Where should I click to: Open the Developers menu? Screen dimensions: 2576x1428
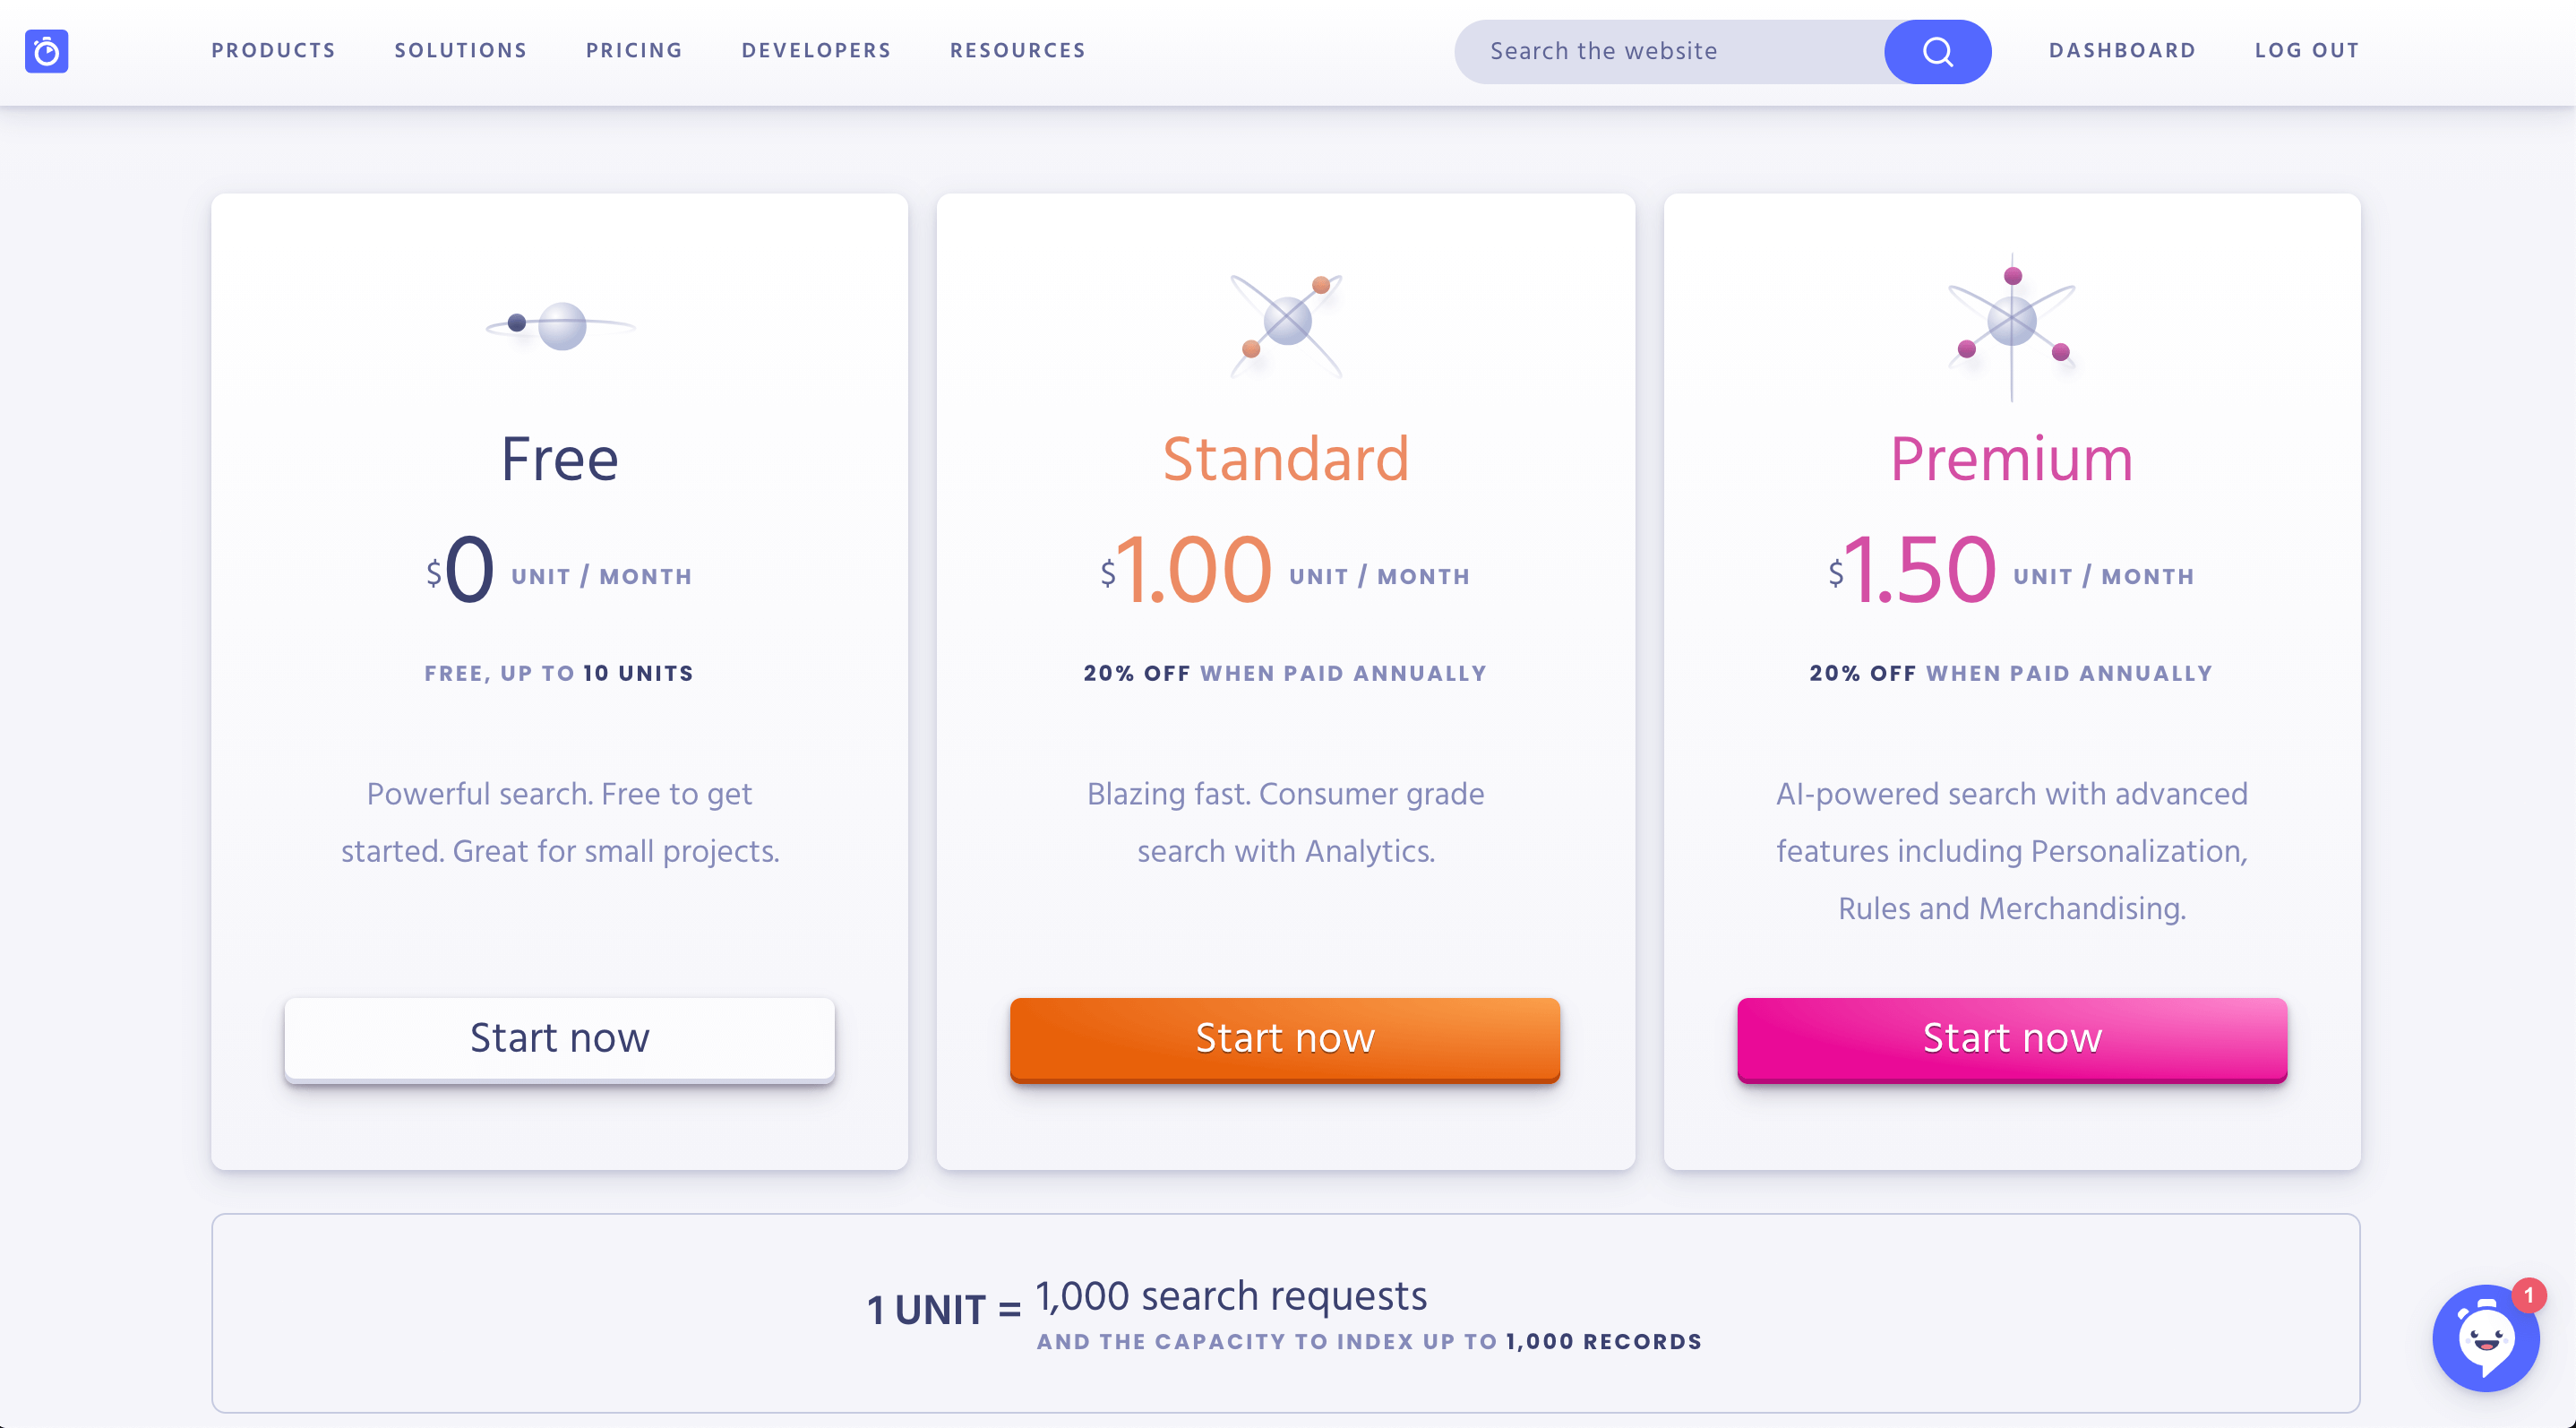[x=816, y=51]
